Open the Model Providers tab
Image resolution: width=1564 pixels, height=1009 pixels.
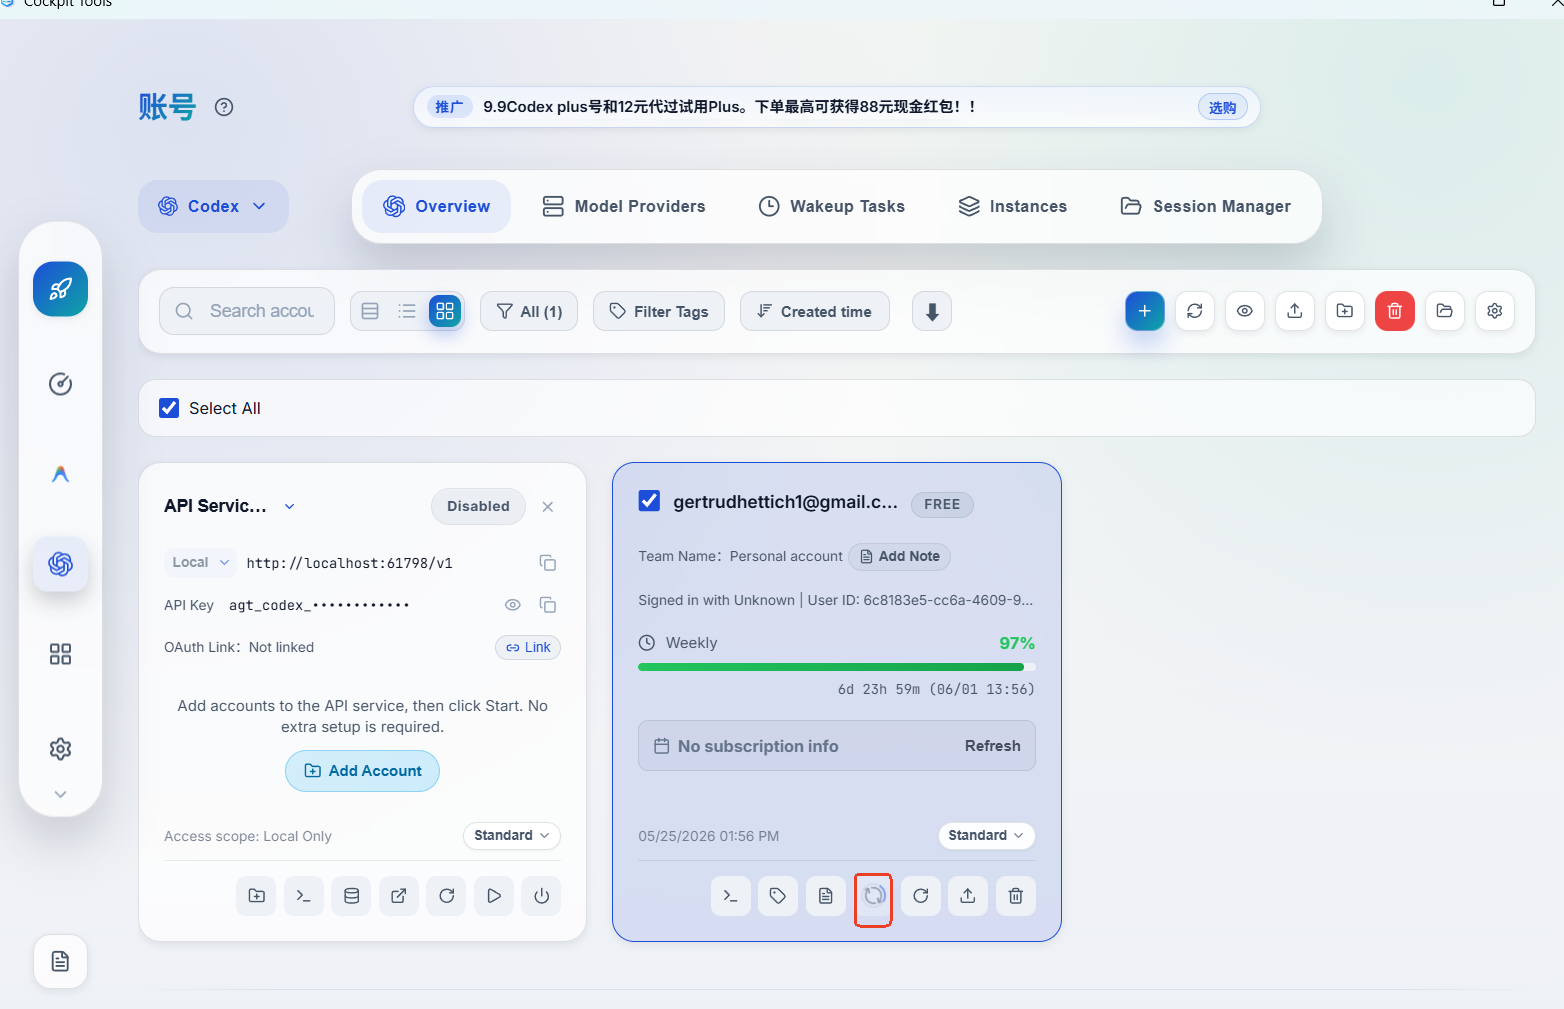click(624, 206)
